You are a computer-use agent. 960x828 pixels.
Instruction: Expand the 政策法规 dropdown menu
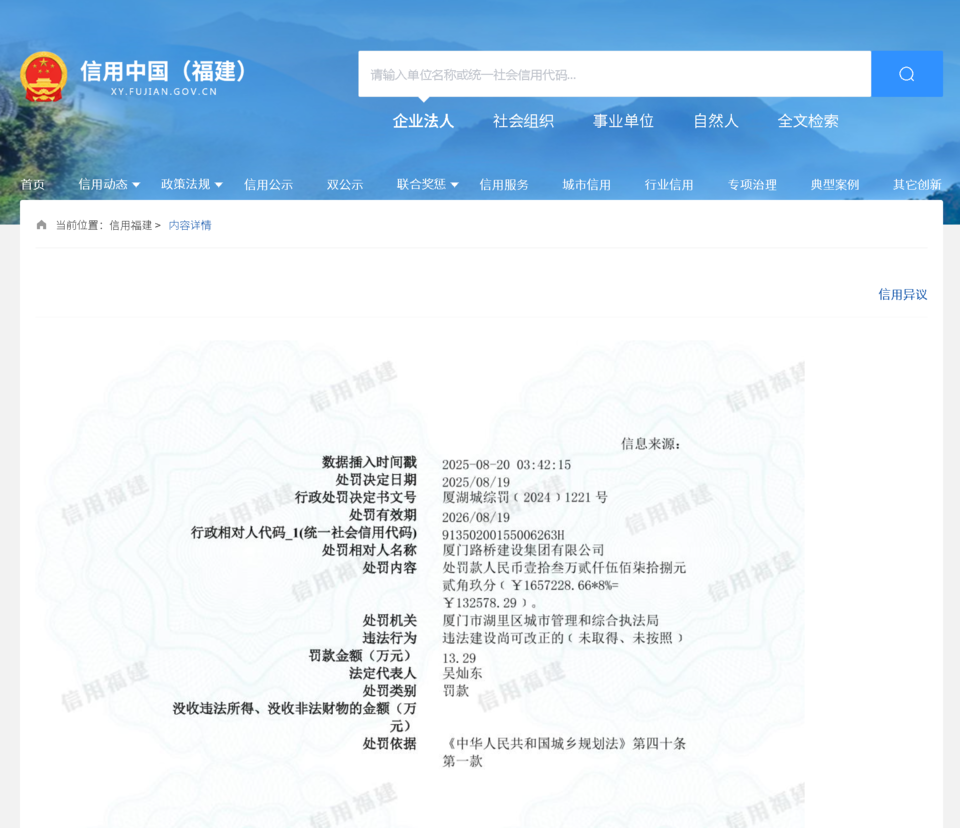pyautogui.click(x=191, y=184)
